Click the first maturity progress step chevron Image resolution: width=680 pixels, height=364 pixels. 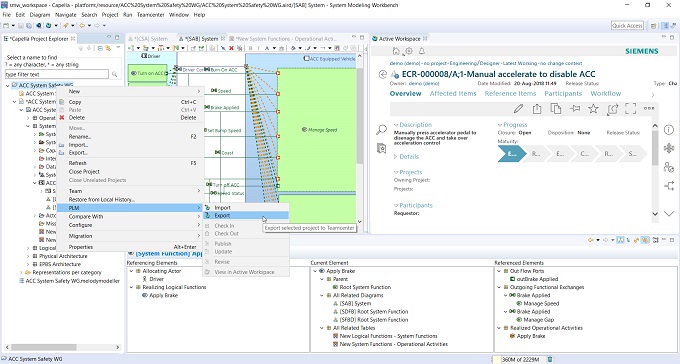point(512,154)
